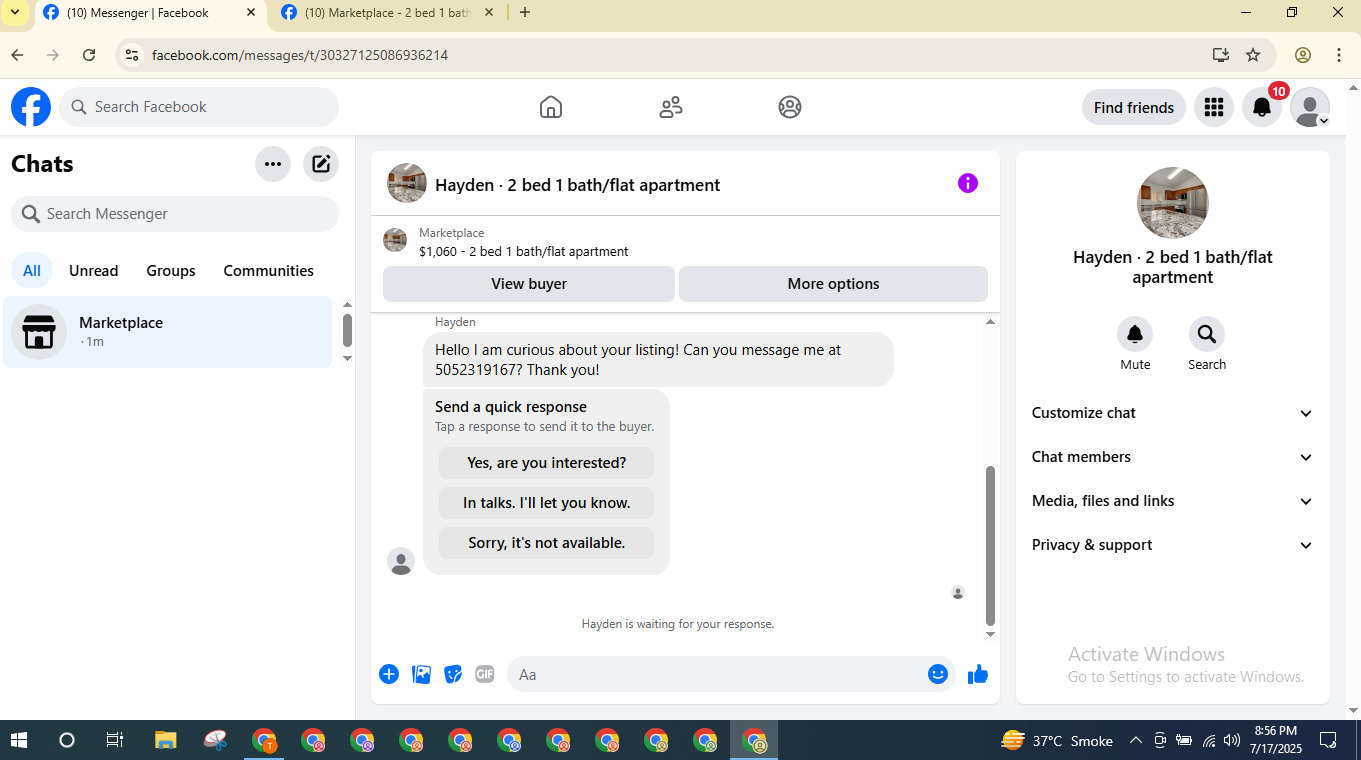Open the notifications bell with 10 badge
The image size is (1361, 760).
click(1262, 107)
